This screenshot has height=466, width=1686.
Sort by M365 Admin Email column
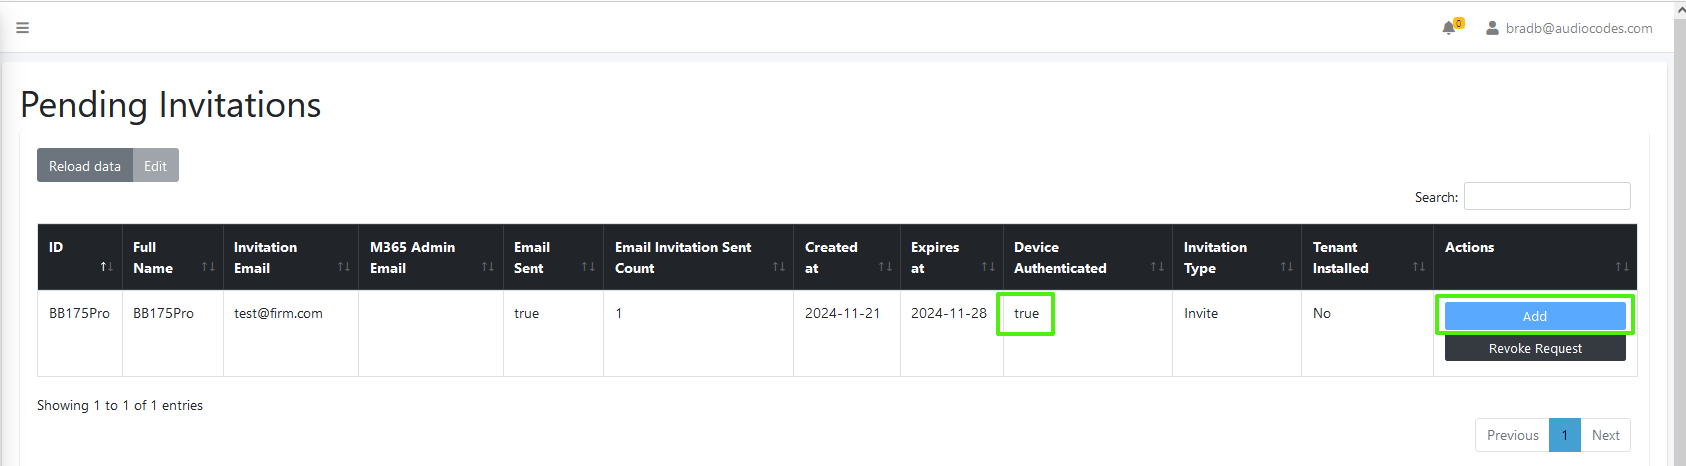pyautogui.click(x=430, y=257)
